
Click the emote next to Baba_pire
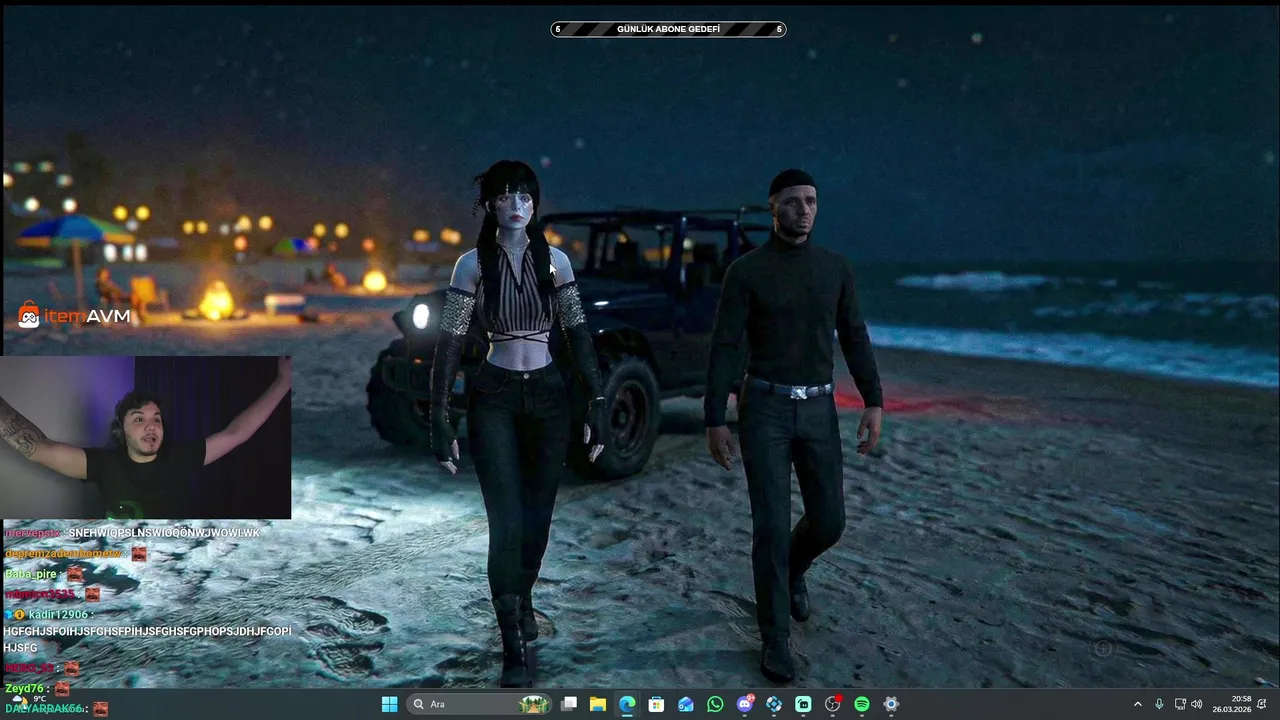coord(75,574)
